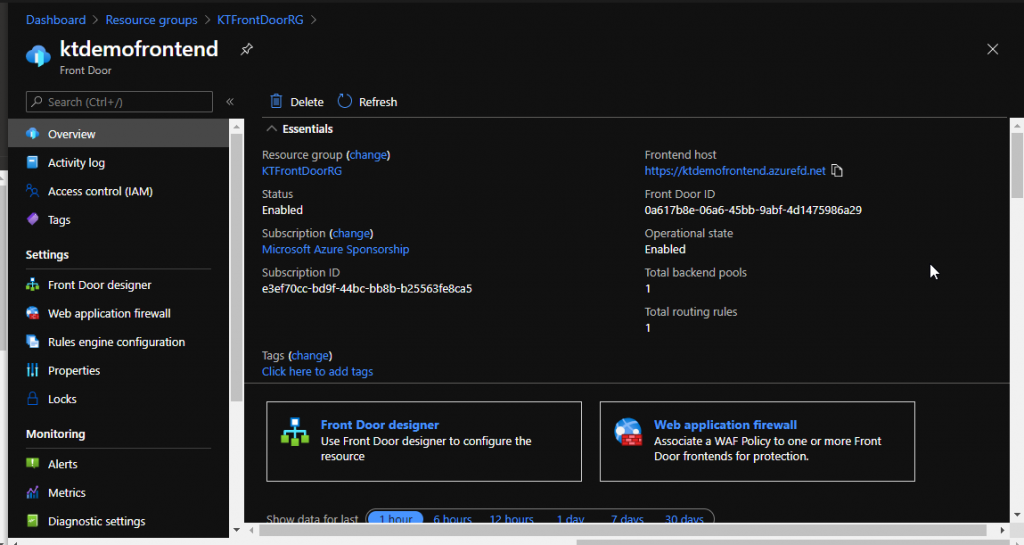Click the Metrics chart icon

[x=33, y=492]
